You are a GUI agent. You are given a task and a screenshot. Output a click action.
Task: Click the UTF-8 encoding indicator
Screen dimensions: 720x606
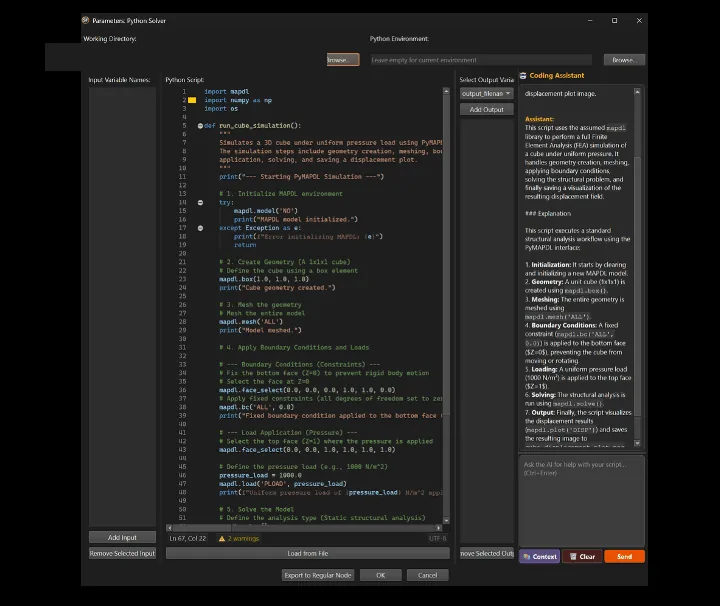click(x=437, y=539)
